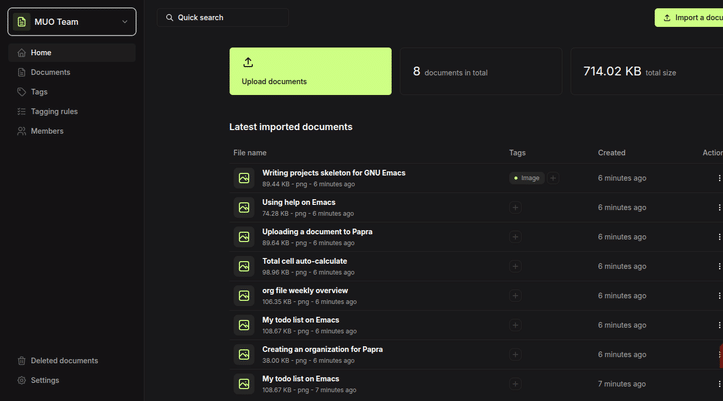Open Tagging rules in sidebar

pyautogui.click(x=72, y=112)
